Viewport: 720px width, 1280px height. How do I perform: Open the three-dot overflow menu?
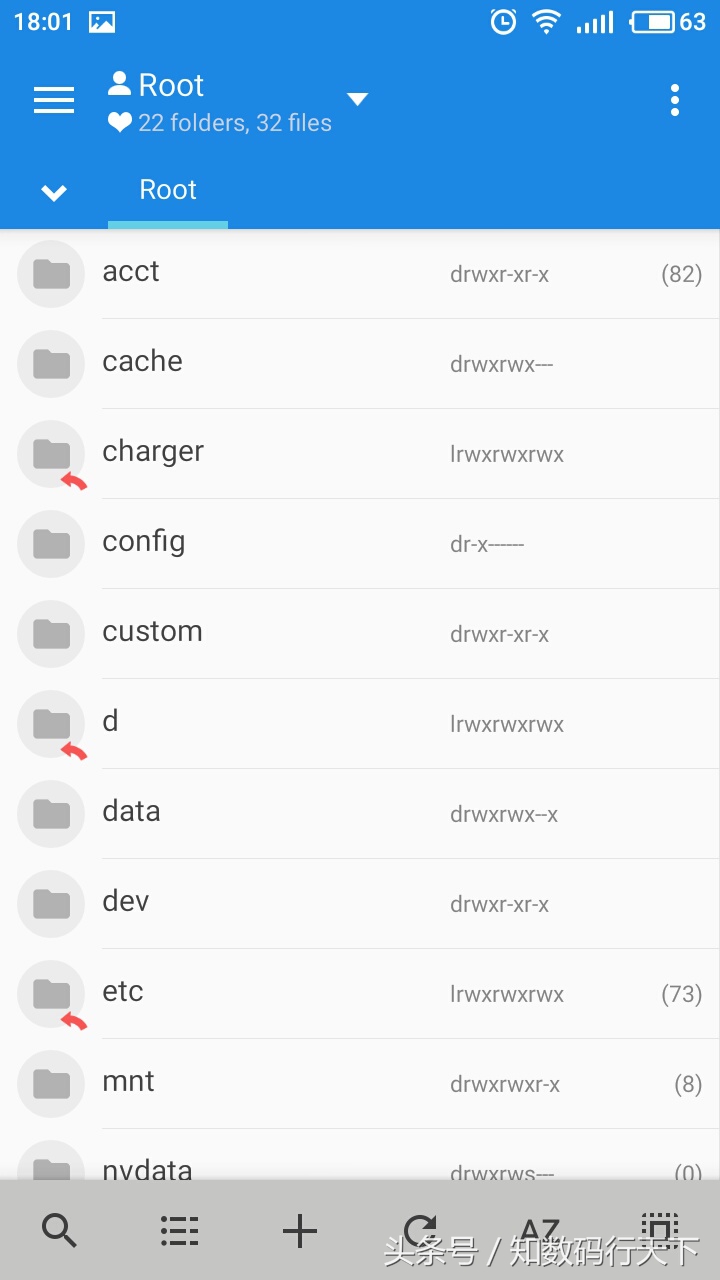(x=675, y=100)
